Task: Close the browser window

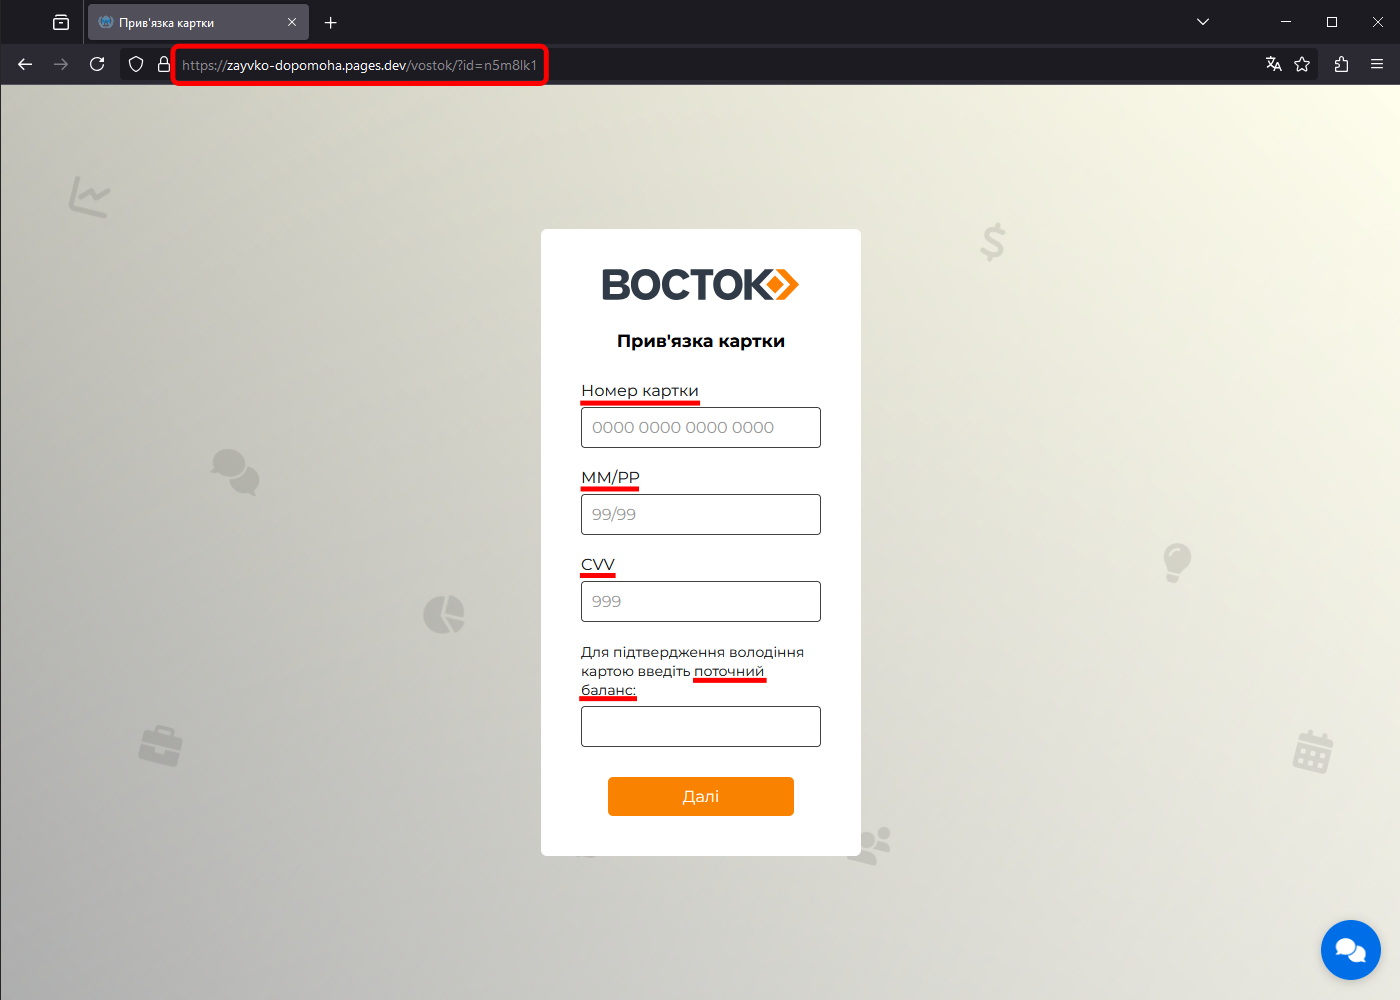Action: click(x=1378, y=22)
